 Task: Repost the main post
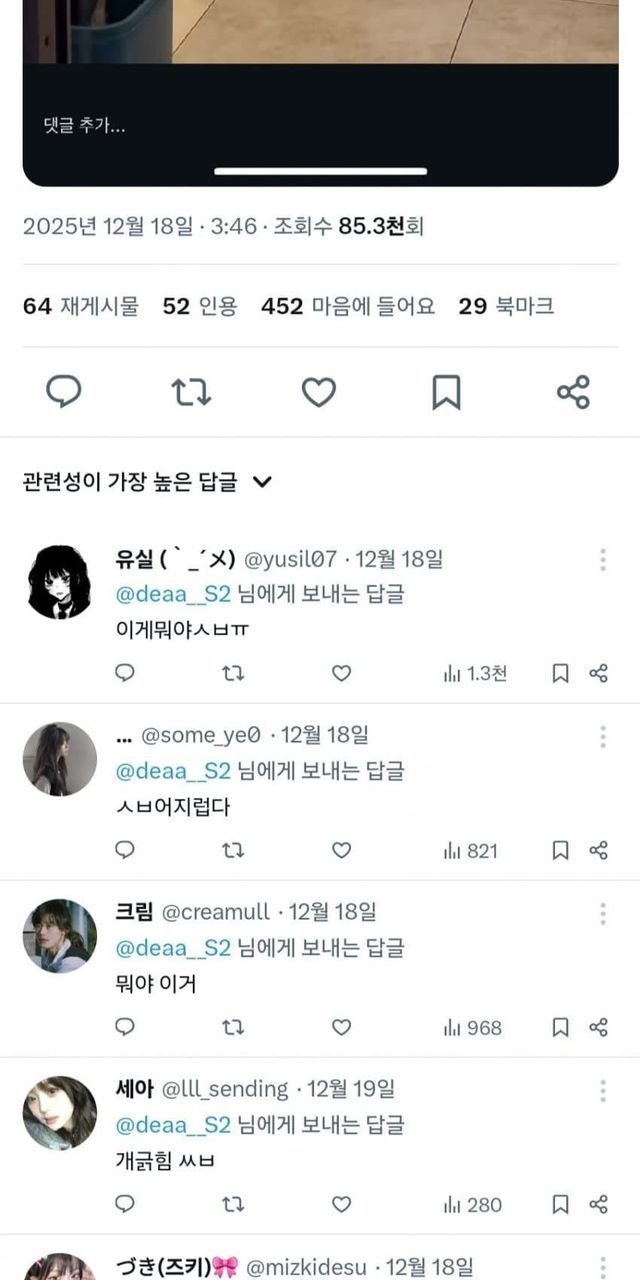pos(191,392)
